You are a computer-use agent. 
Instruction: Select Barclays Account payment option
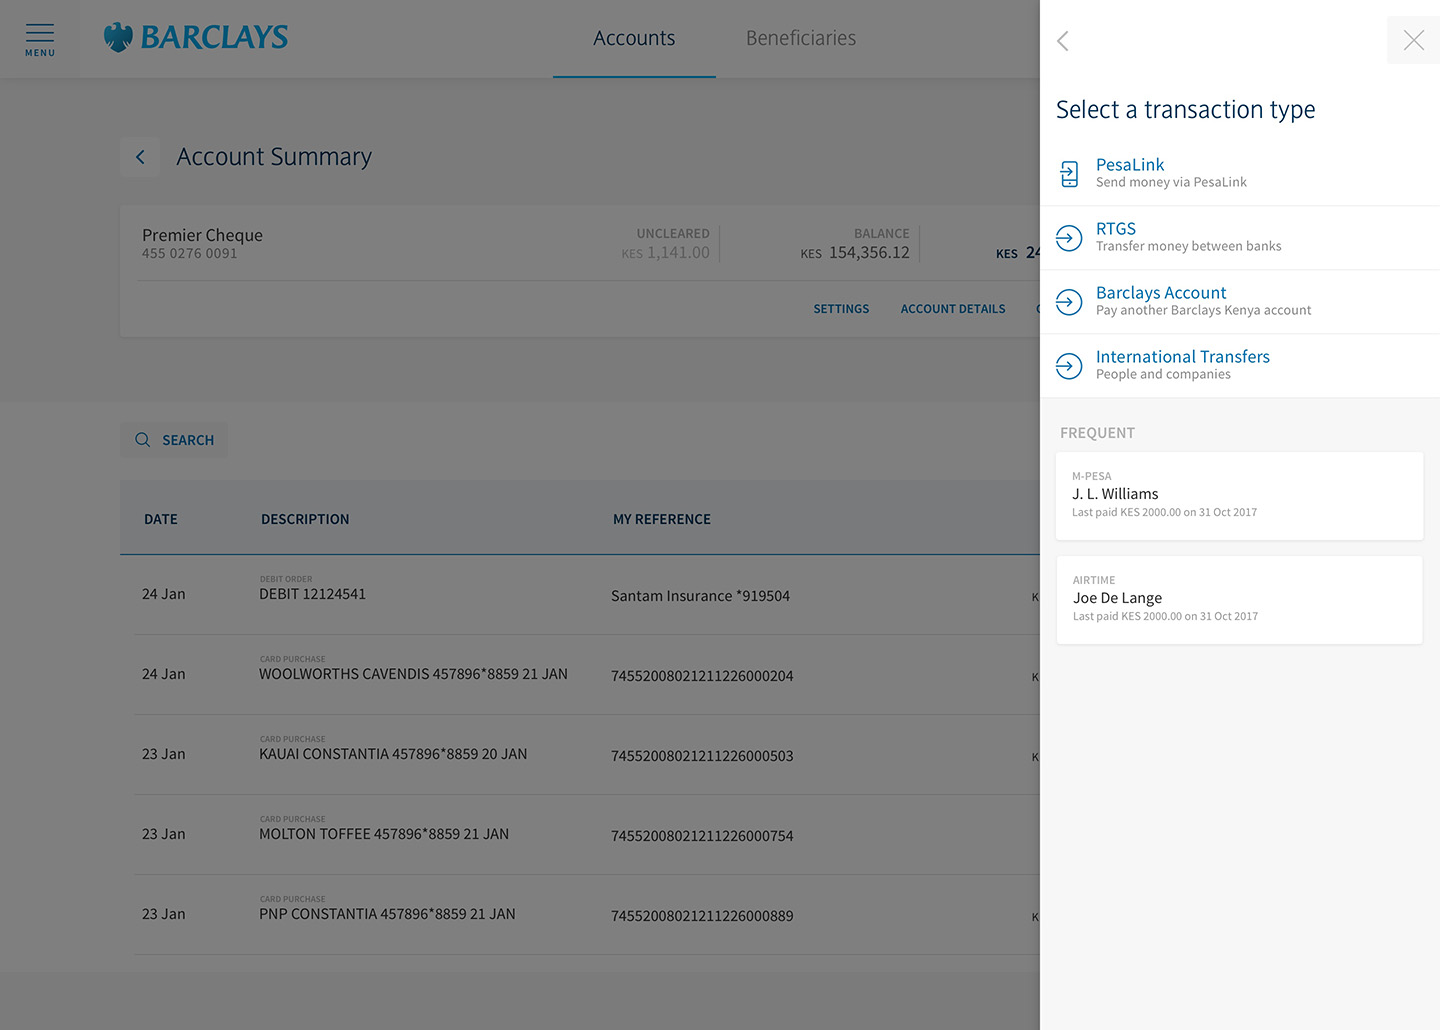click(1240, 302)
